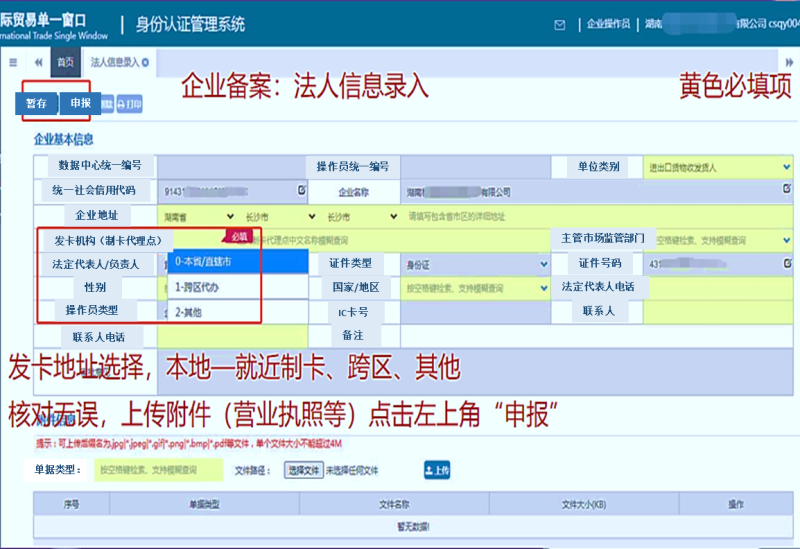Click the double-left arrow tab scroll icon
Screen dimensions: 800x549
[38, 62]
